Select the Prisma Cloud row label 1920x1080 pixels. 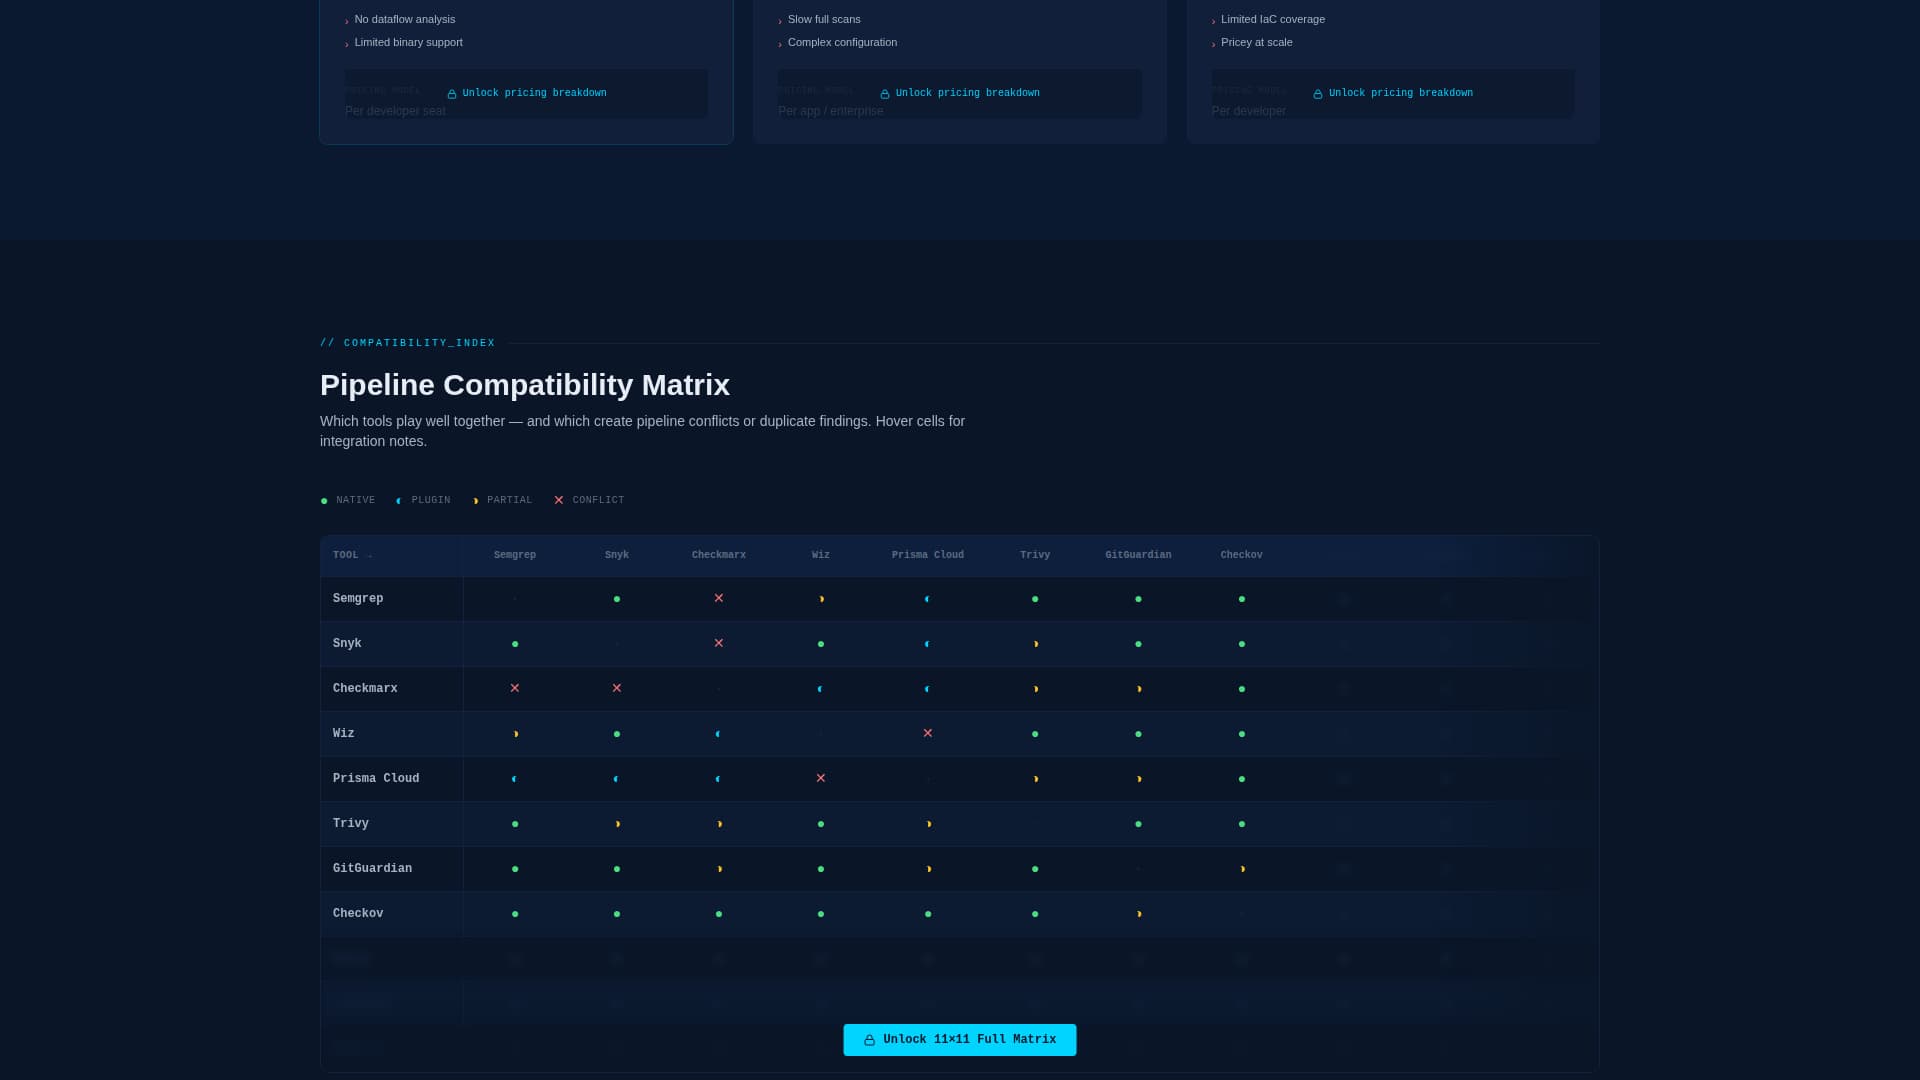coord(376,779)
